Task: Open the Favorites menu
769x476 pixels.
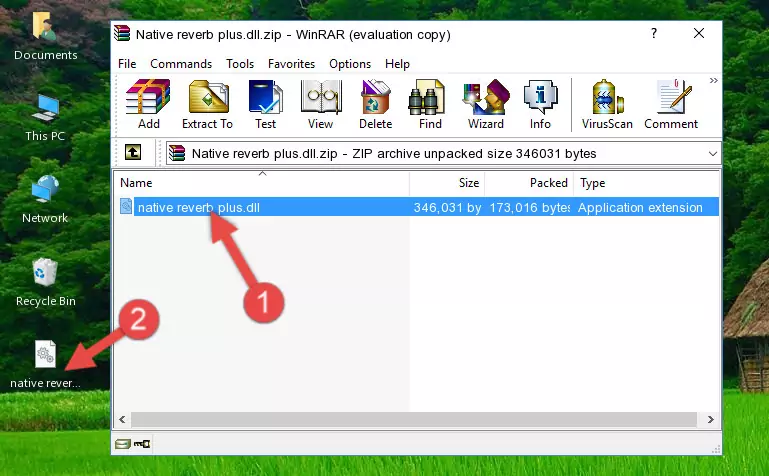Action: click(x=291, y=64)
